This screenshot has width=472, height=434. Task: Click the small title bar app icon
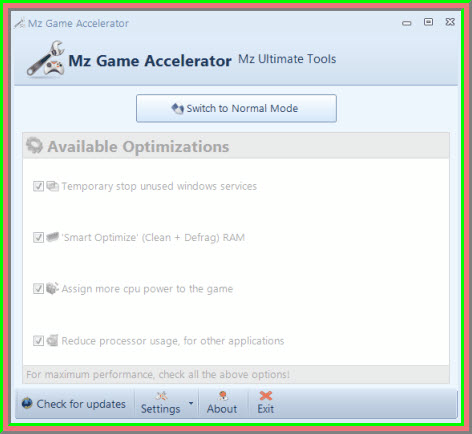20,23
